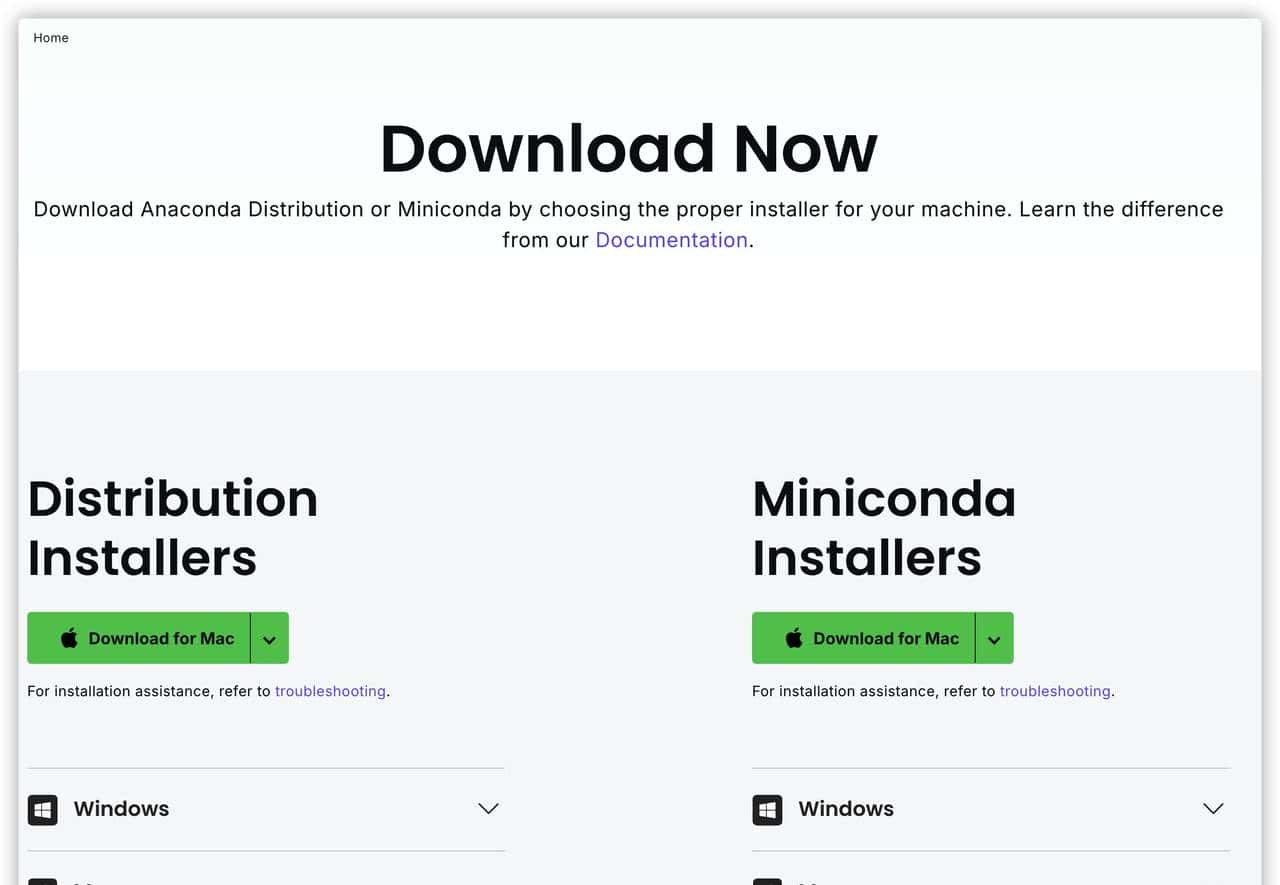The height and width of the screenshot is (885, 1280).
Task: Select the Windows label in Miniconda section
Action: [x=846, y=809]
